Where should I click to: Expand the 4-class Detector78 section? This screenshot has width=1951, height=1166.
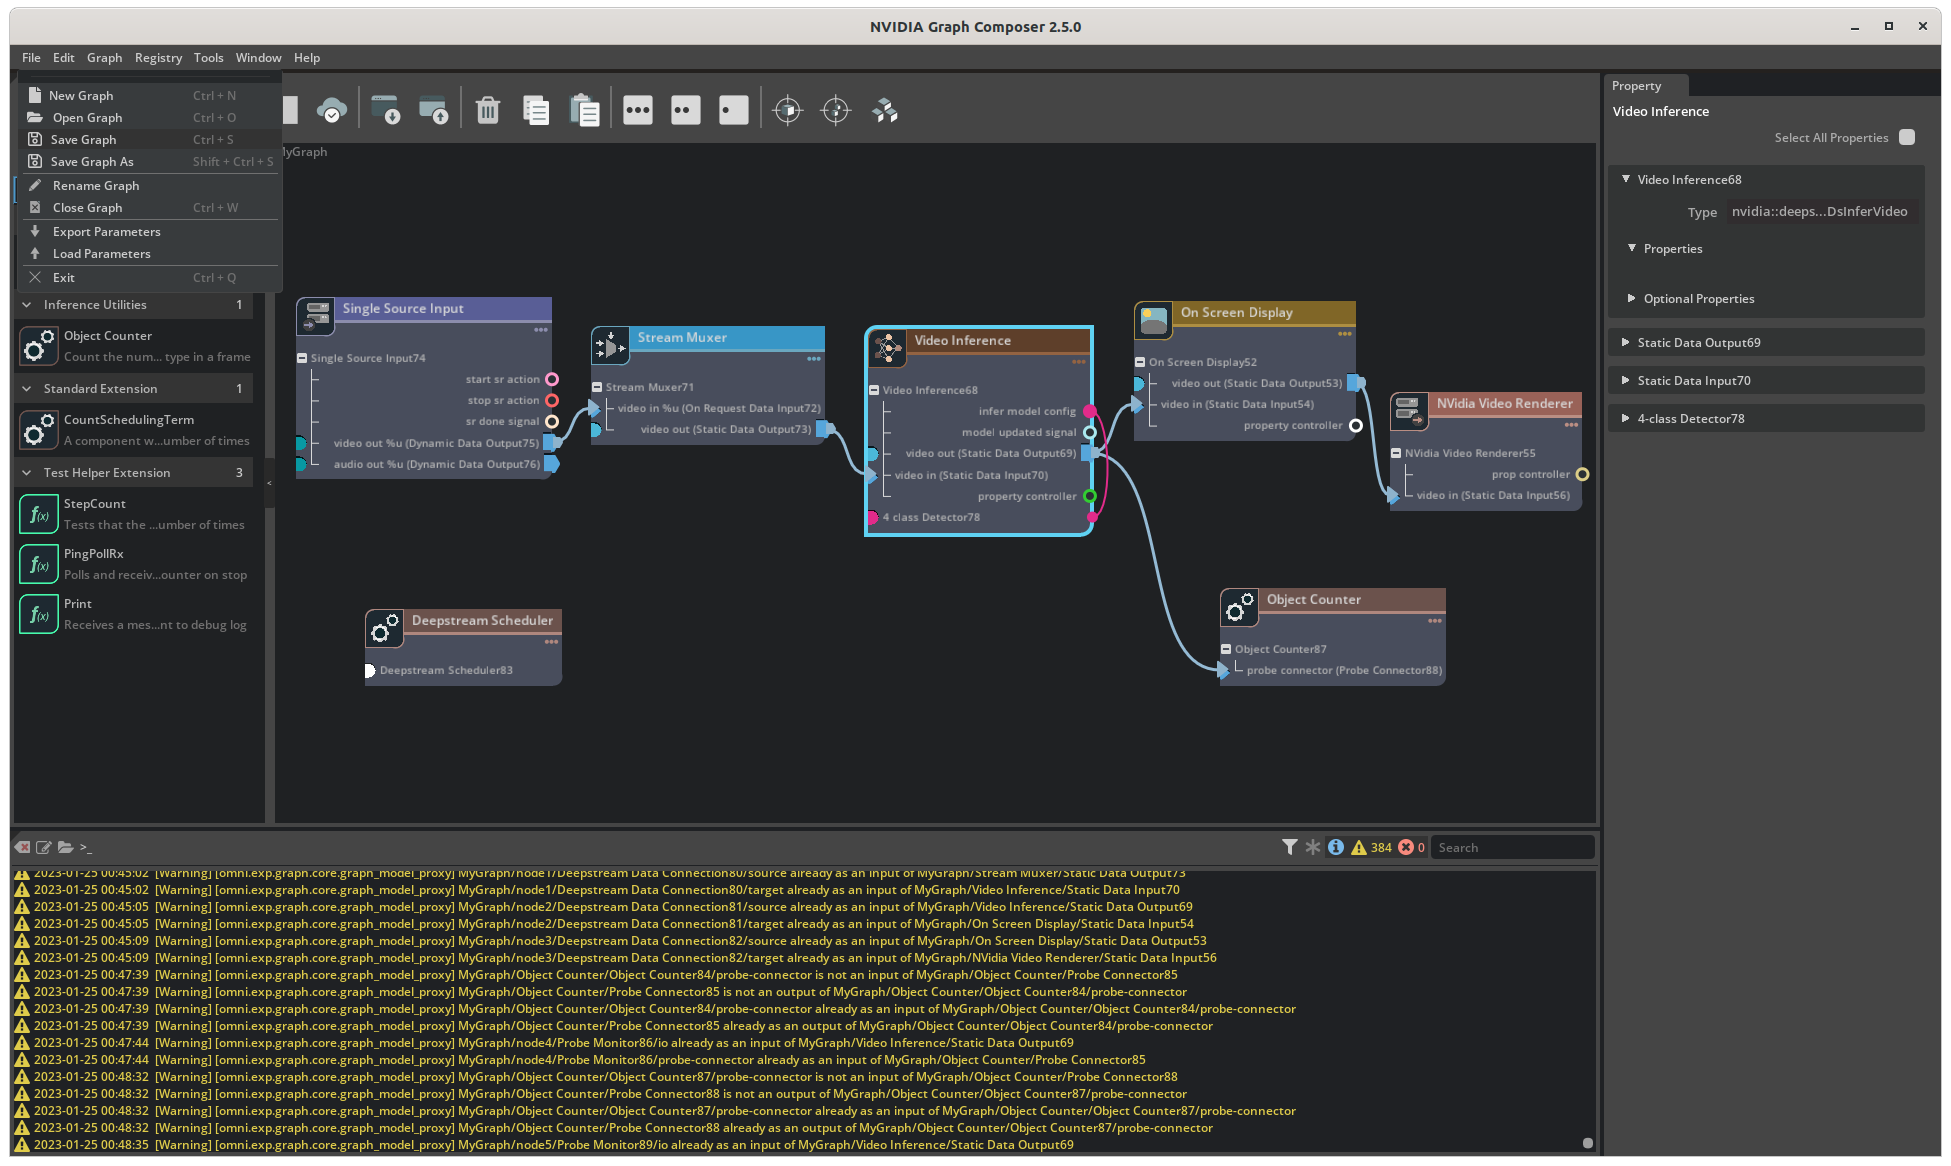1693,418
